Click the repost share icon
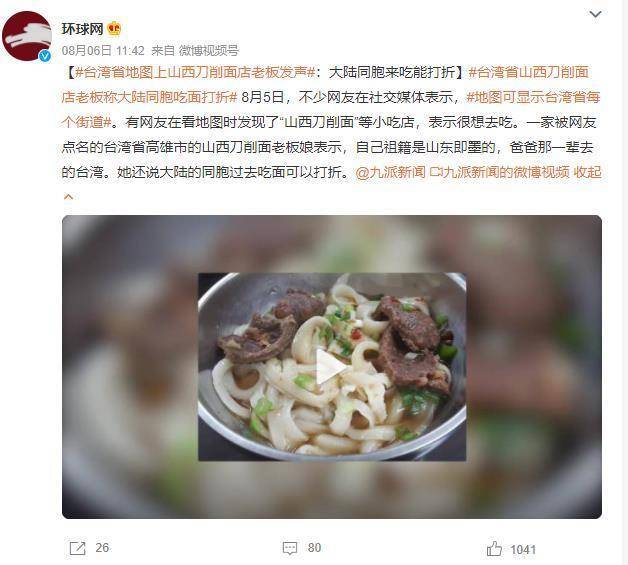 click(77, 548)
